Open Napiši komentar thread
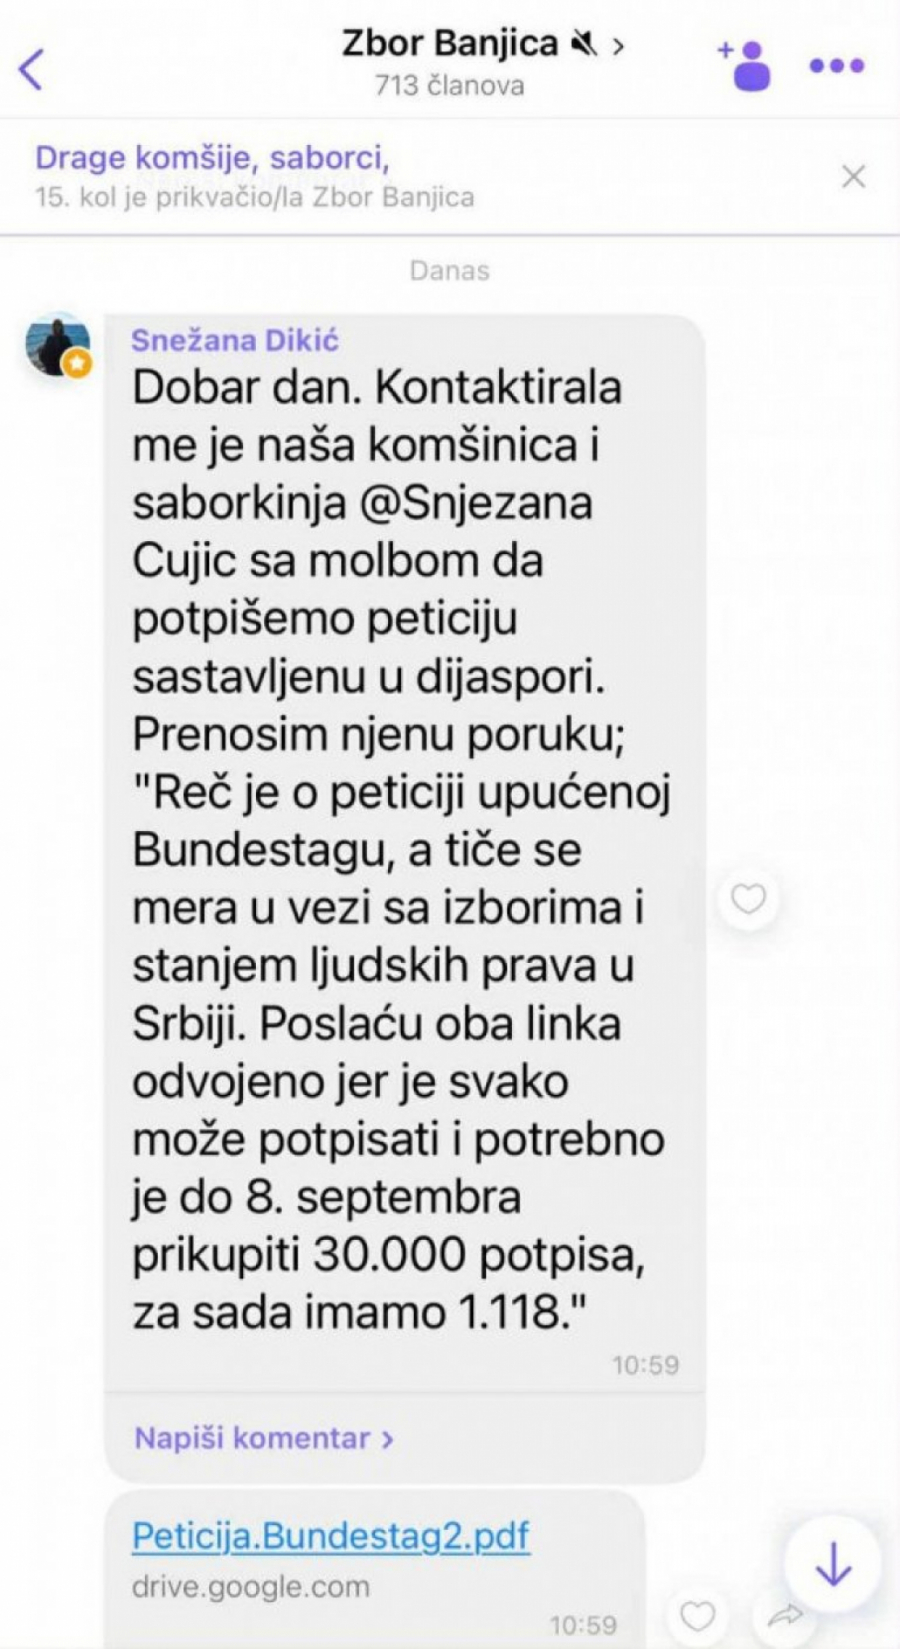 (x=264, y=1438)
